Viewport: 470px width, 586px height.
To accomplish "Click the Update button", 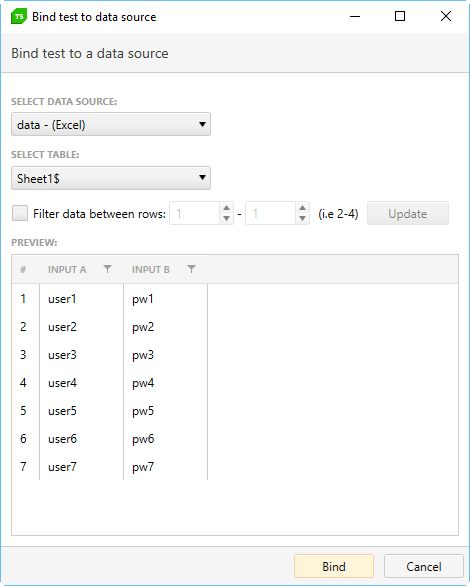I will 408,213.
